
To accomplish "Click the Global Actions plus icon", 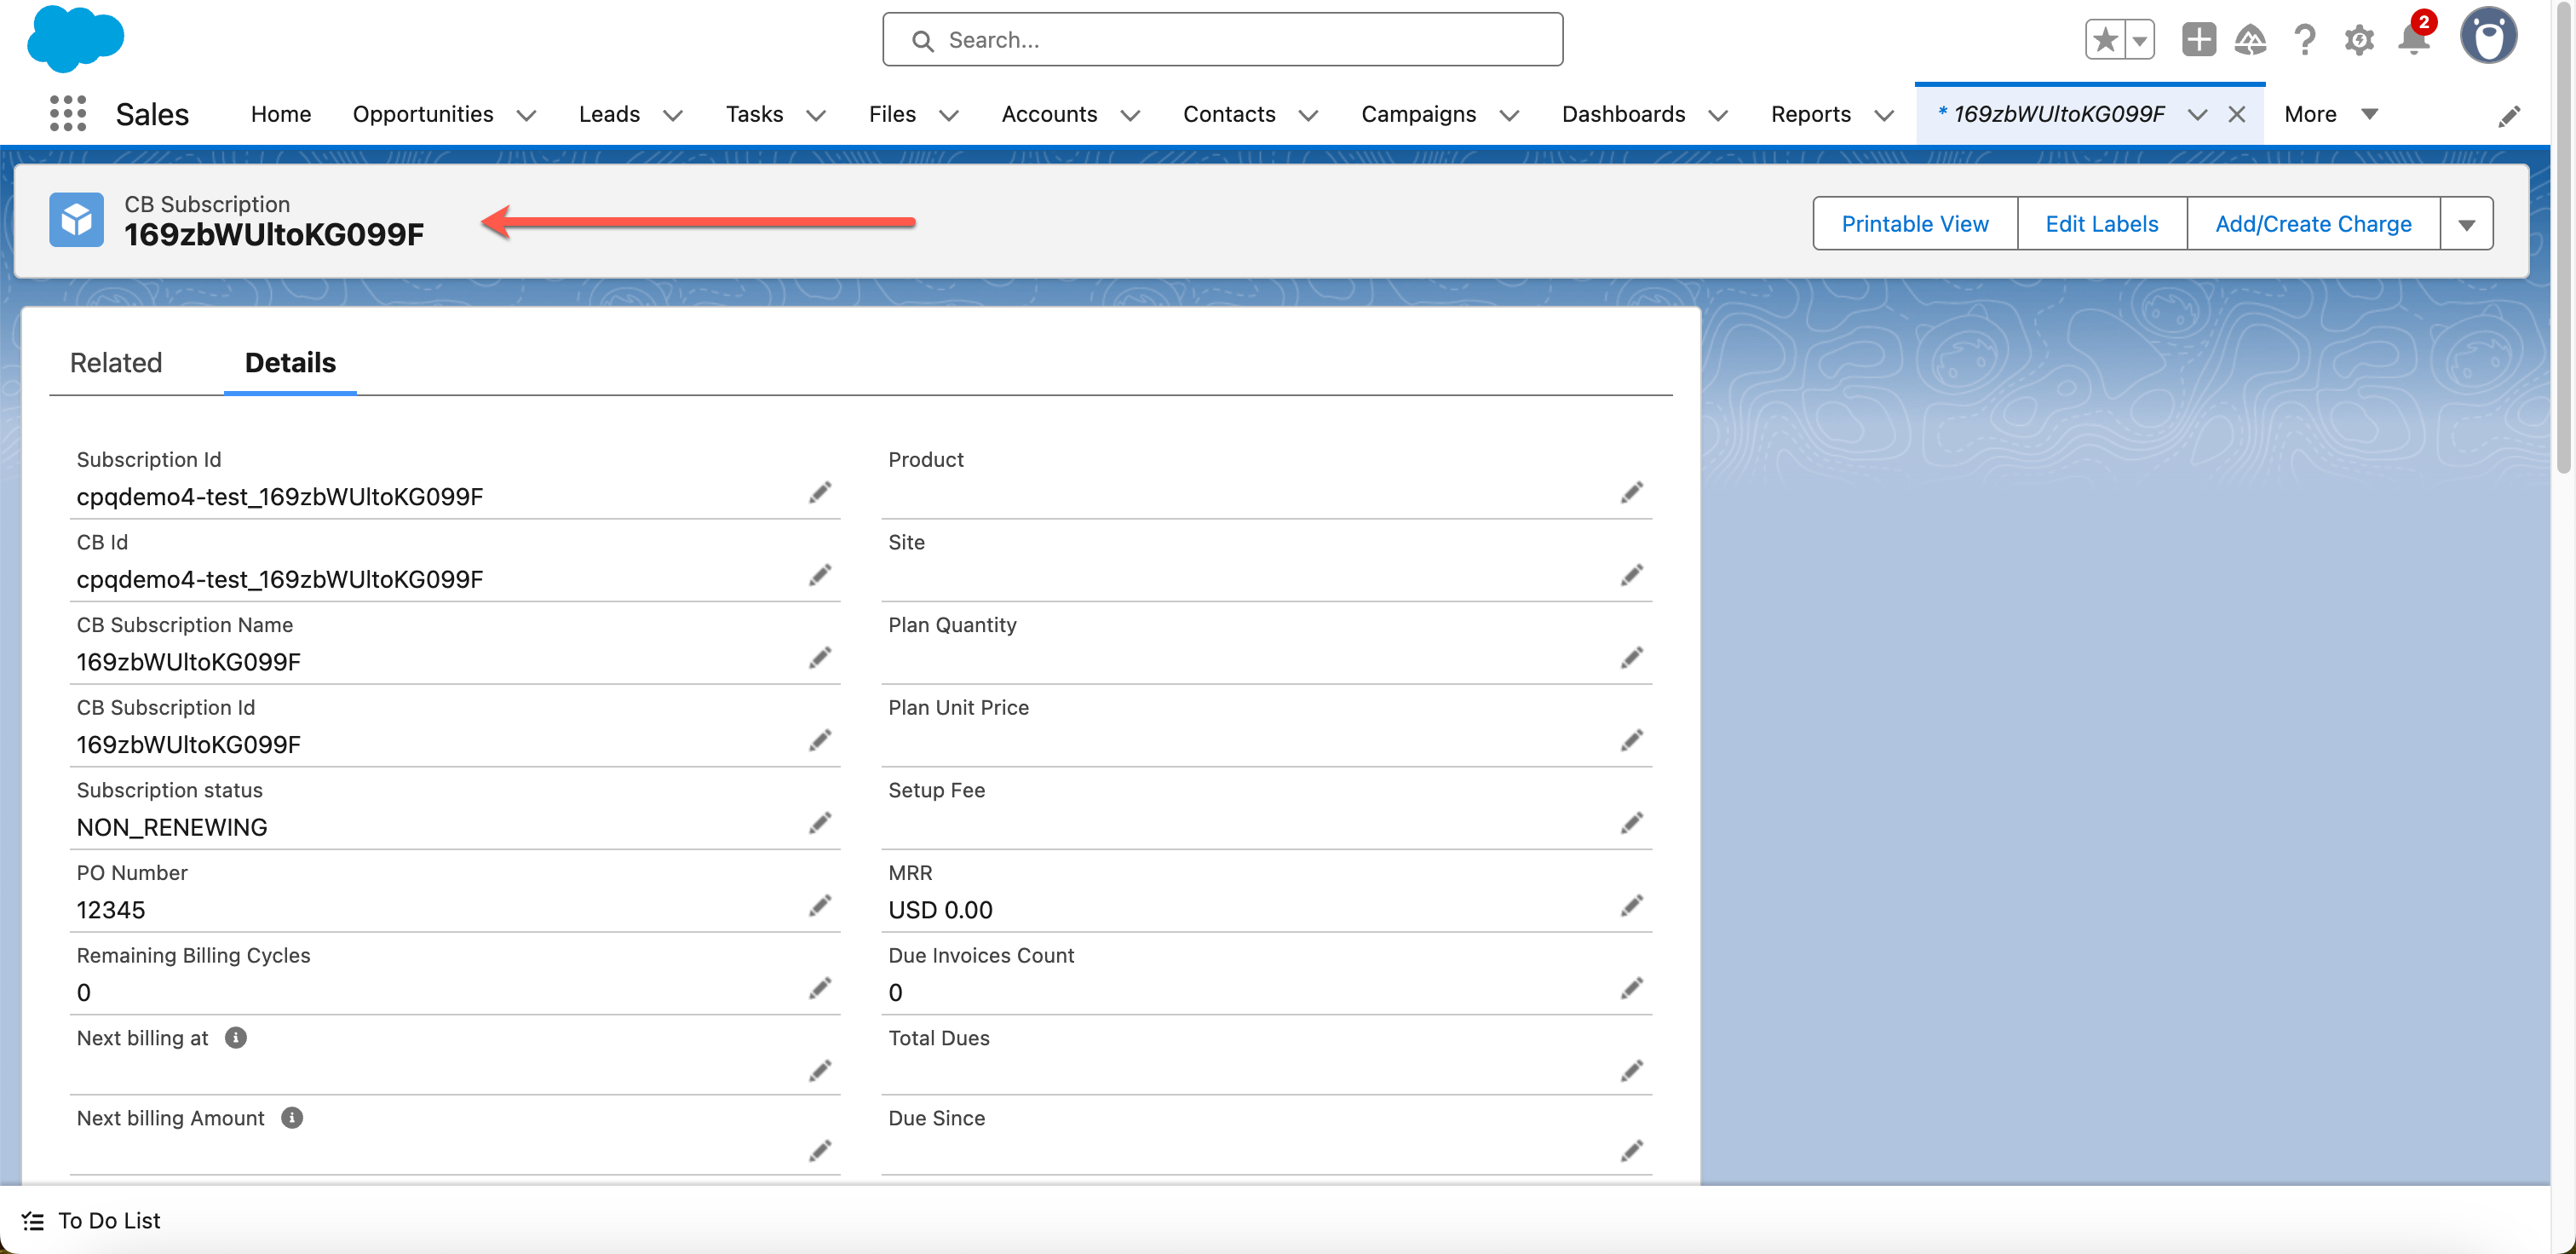I will [x=2198, y=40].
